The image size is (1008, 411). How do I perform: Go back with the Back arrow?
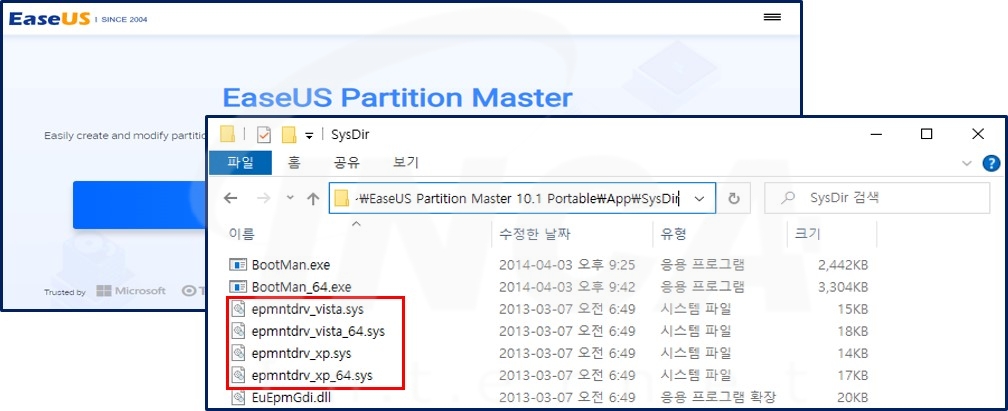230,198
